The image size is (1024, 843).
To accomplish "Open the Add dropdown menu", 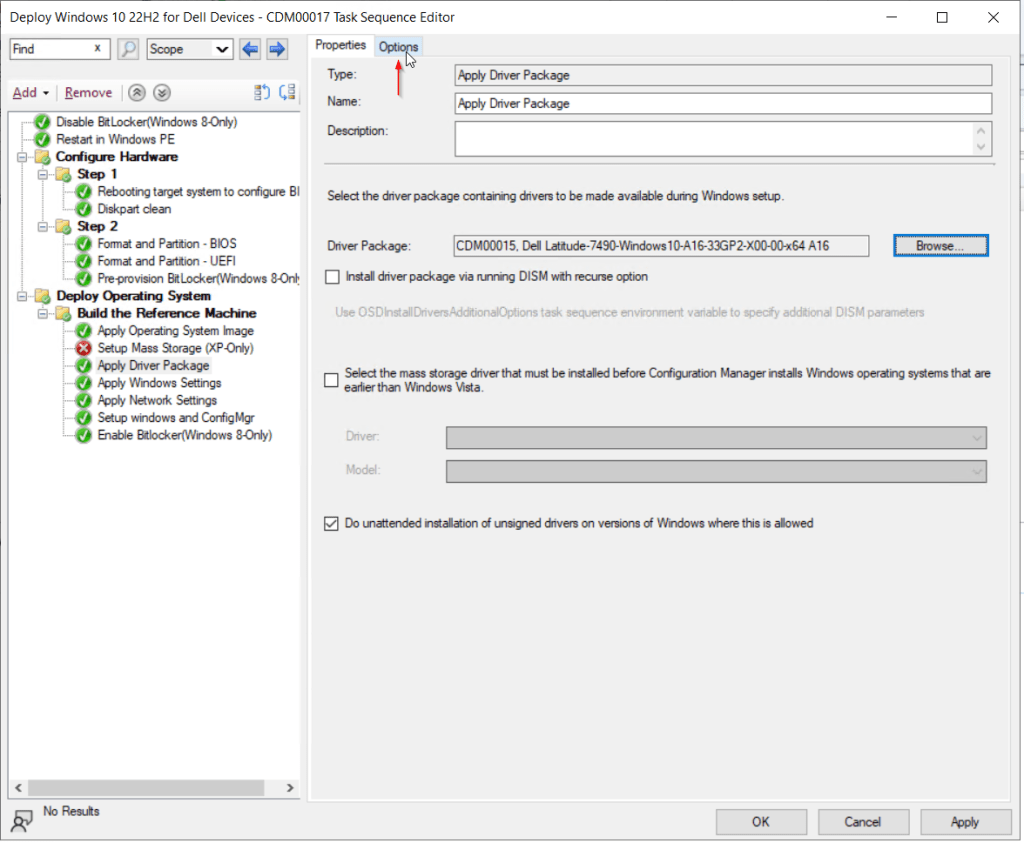I will 31,93.
